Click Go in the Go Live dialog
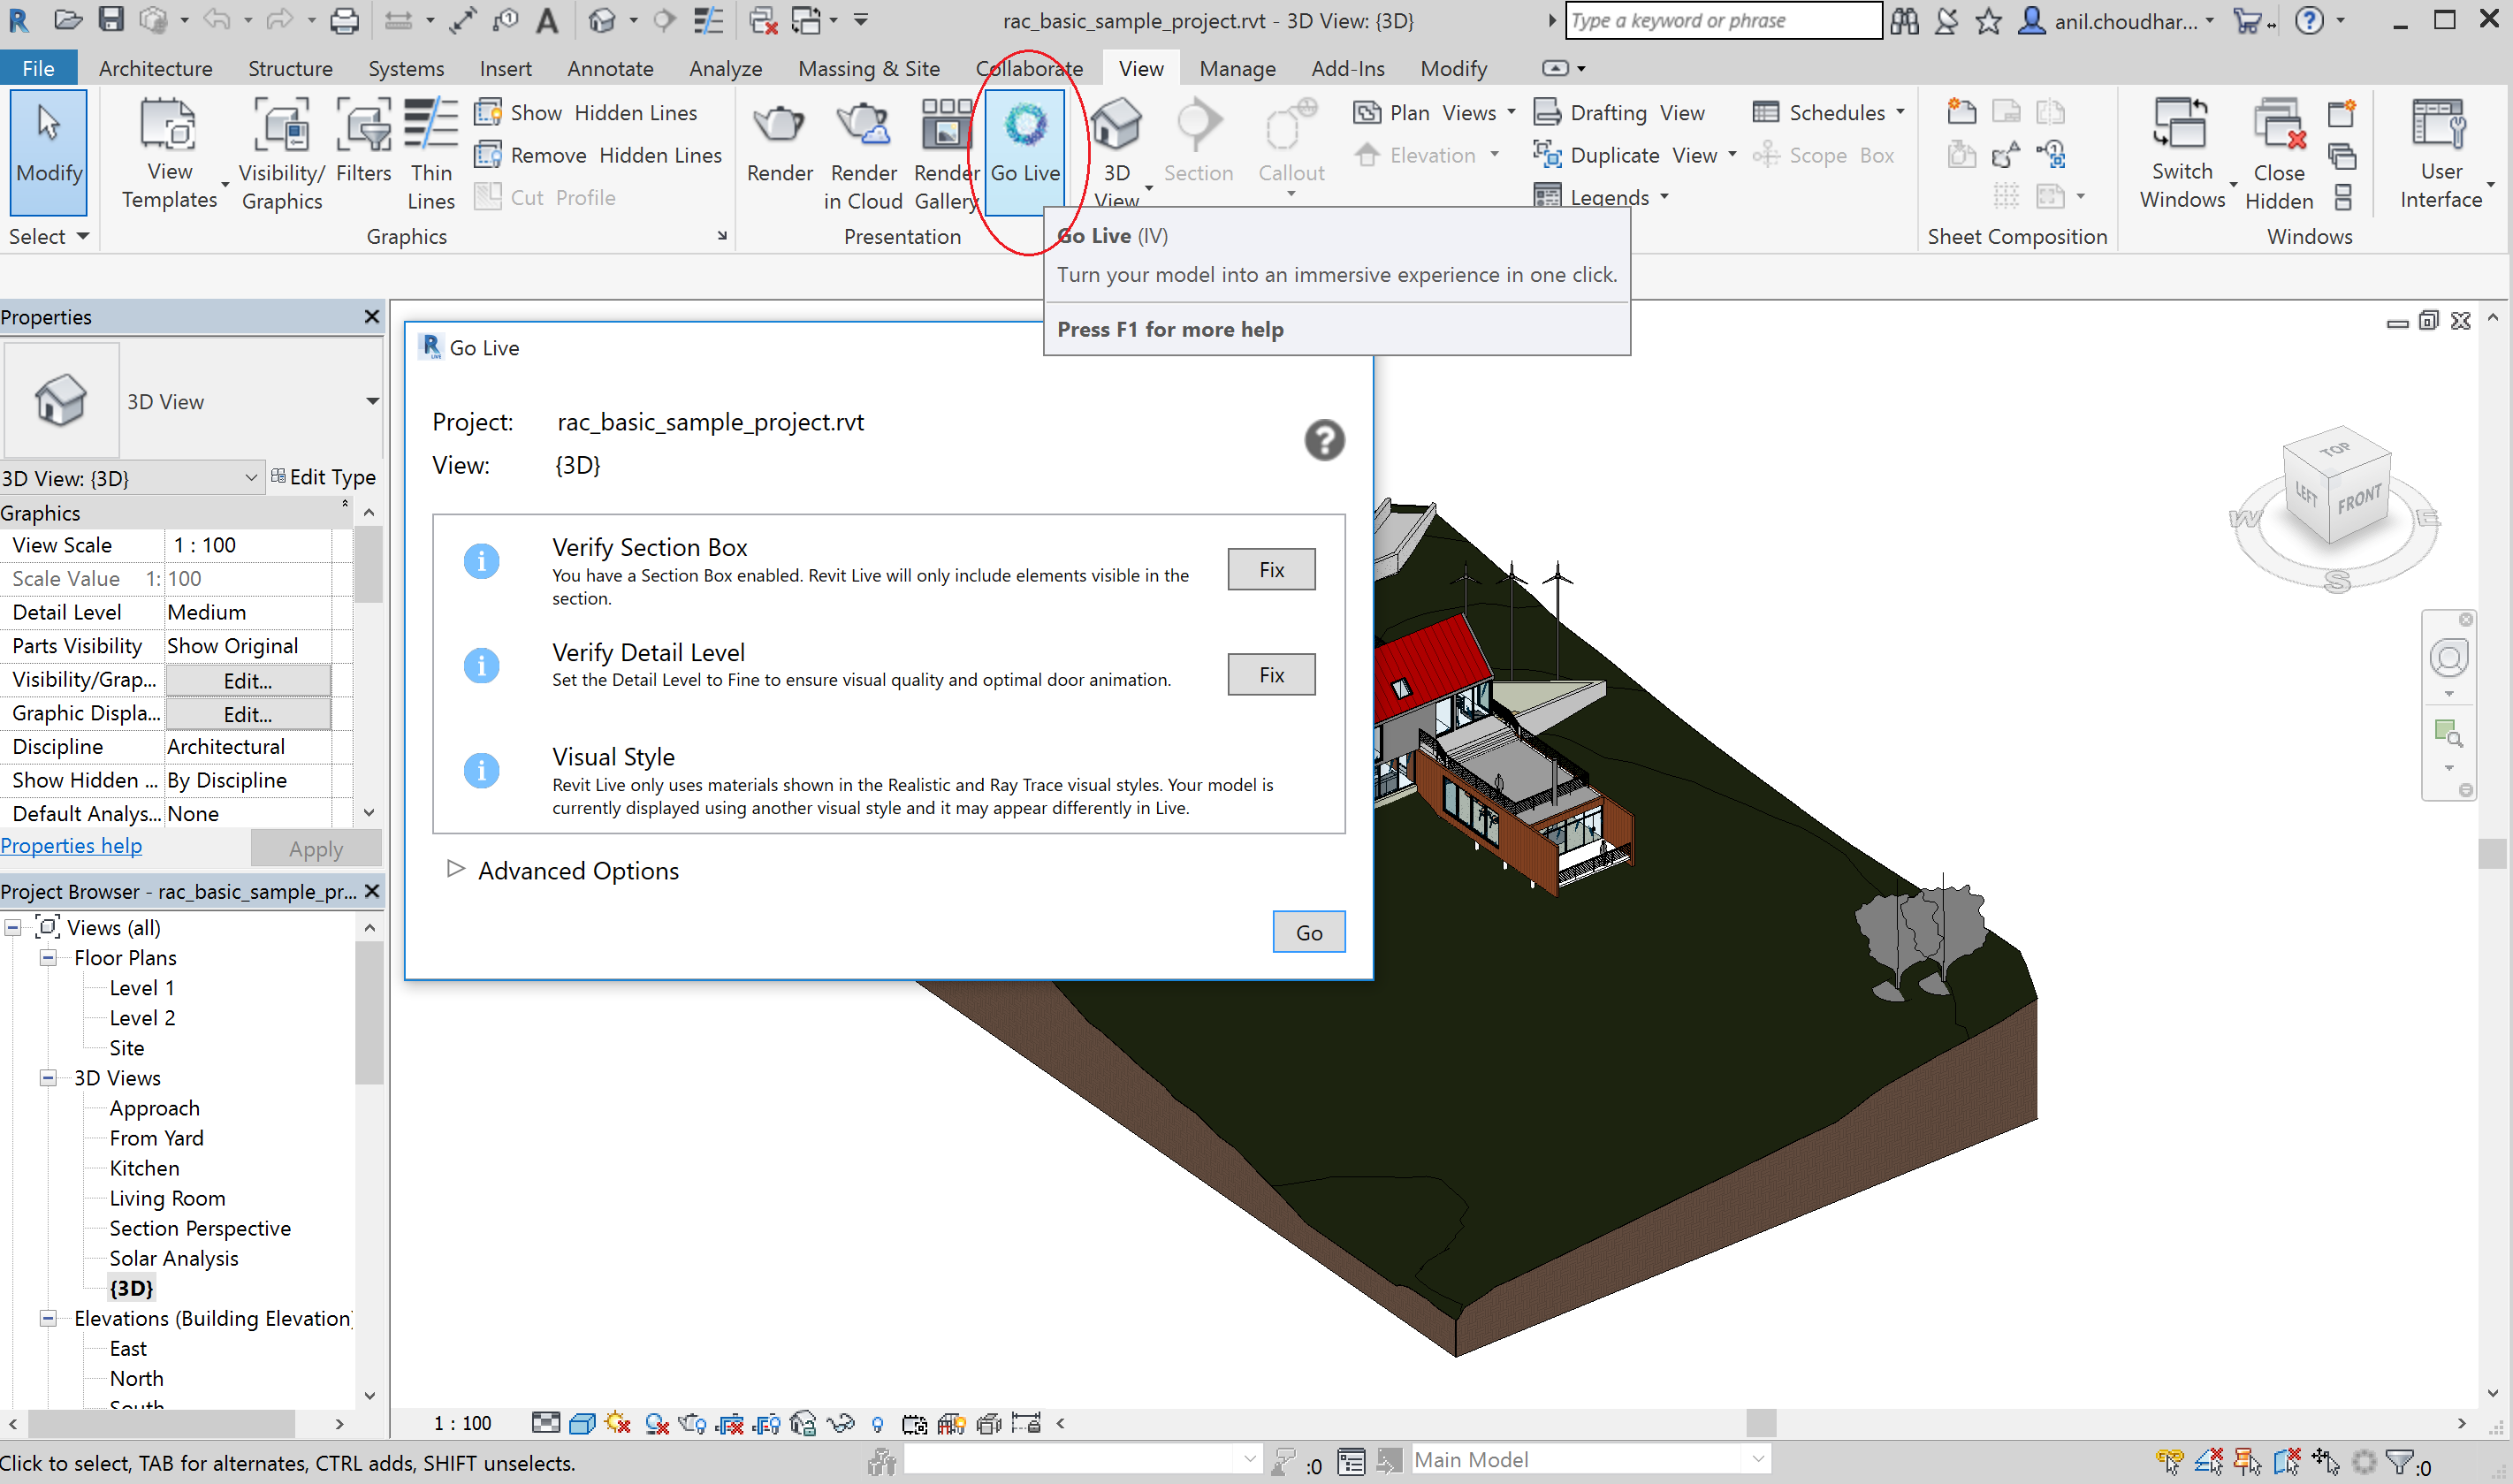2513x1484 pixels. (1308, 931)
